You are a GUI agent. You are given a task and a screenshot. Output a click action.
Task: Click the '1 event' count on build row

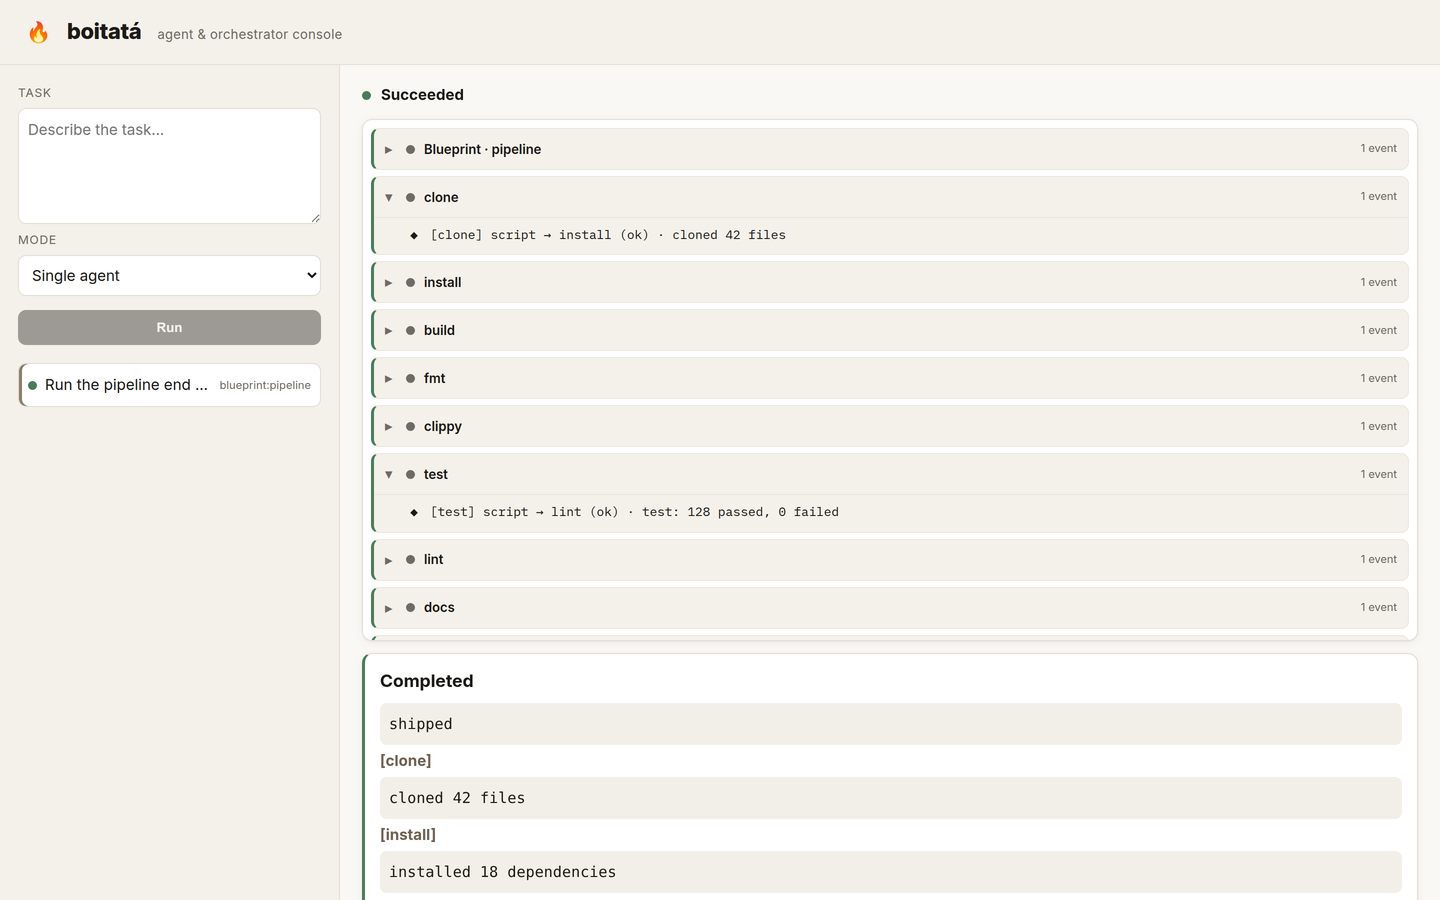[1378, 330]
